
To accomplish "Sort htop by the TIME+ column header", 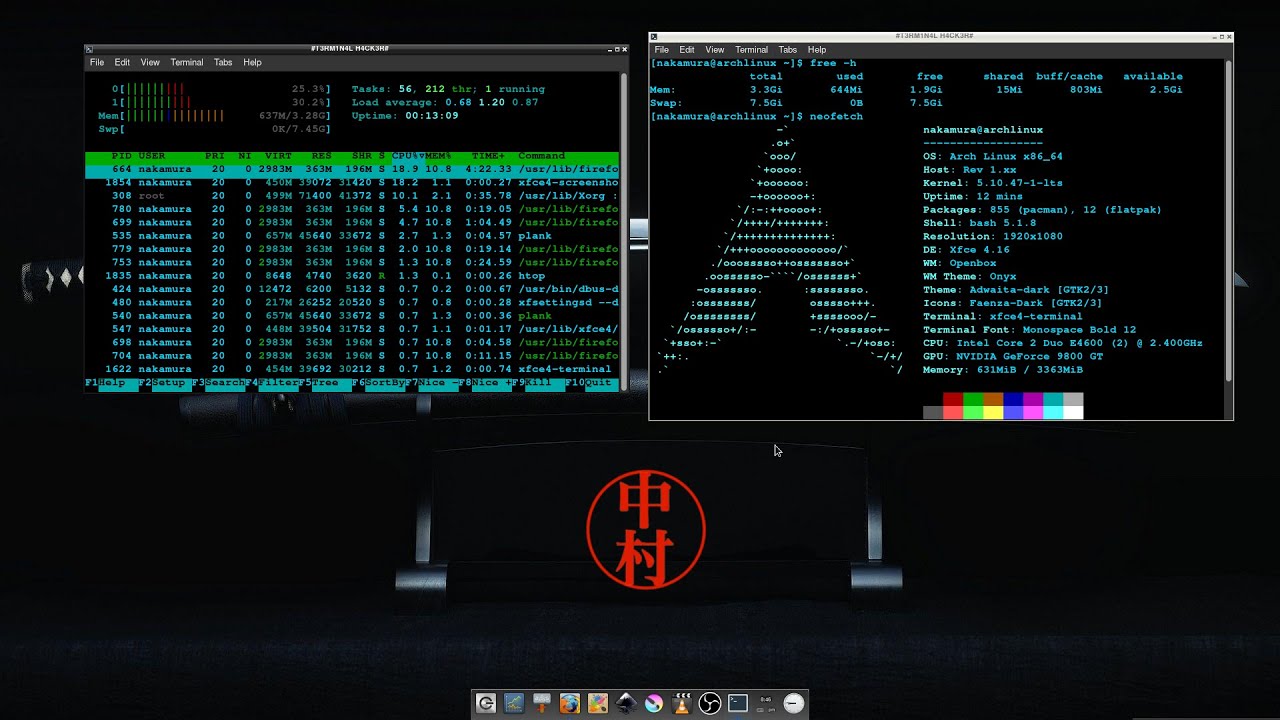I will 489,156.
